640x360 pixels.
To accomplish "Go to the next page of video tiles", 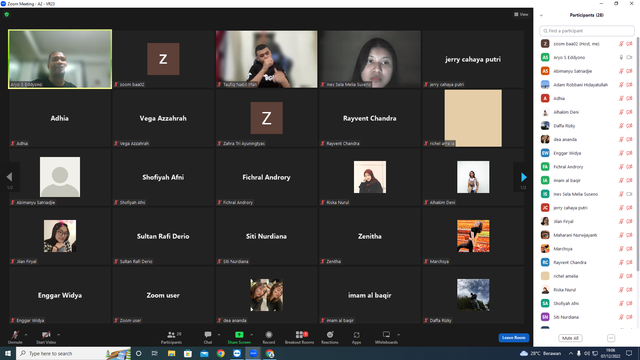I will click(x=524, y=177).
